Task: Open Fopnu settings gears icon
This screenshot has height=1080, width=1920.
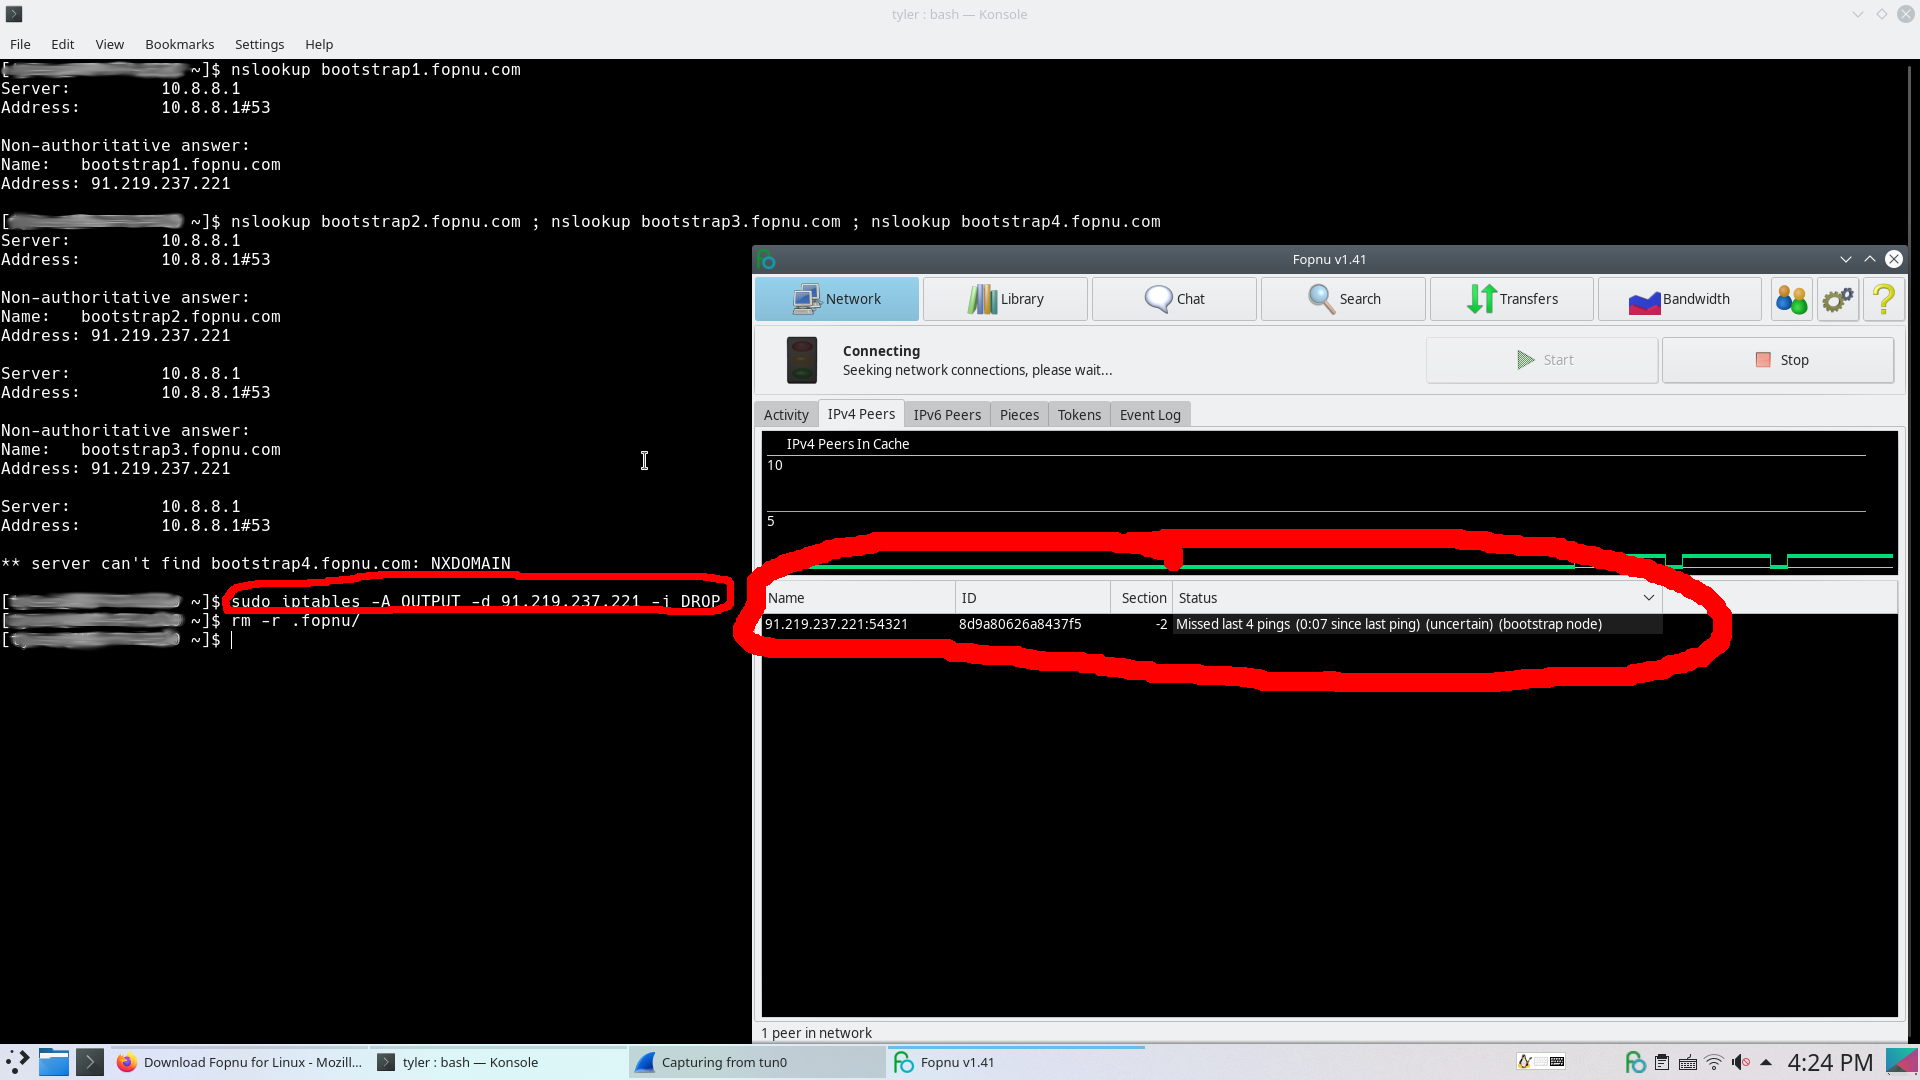Action: (1837, 299)
